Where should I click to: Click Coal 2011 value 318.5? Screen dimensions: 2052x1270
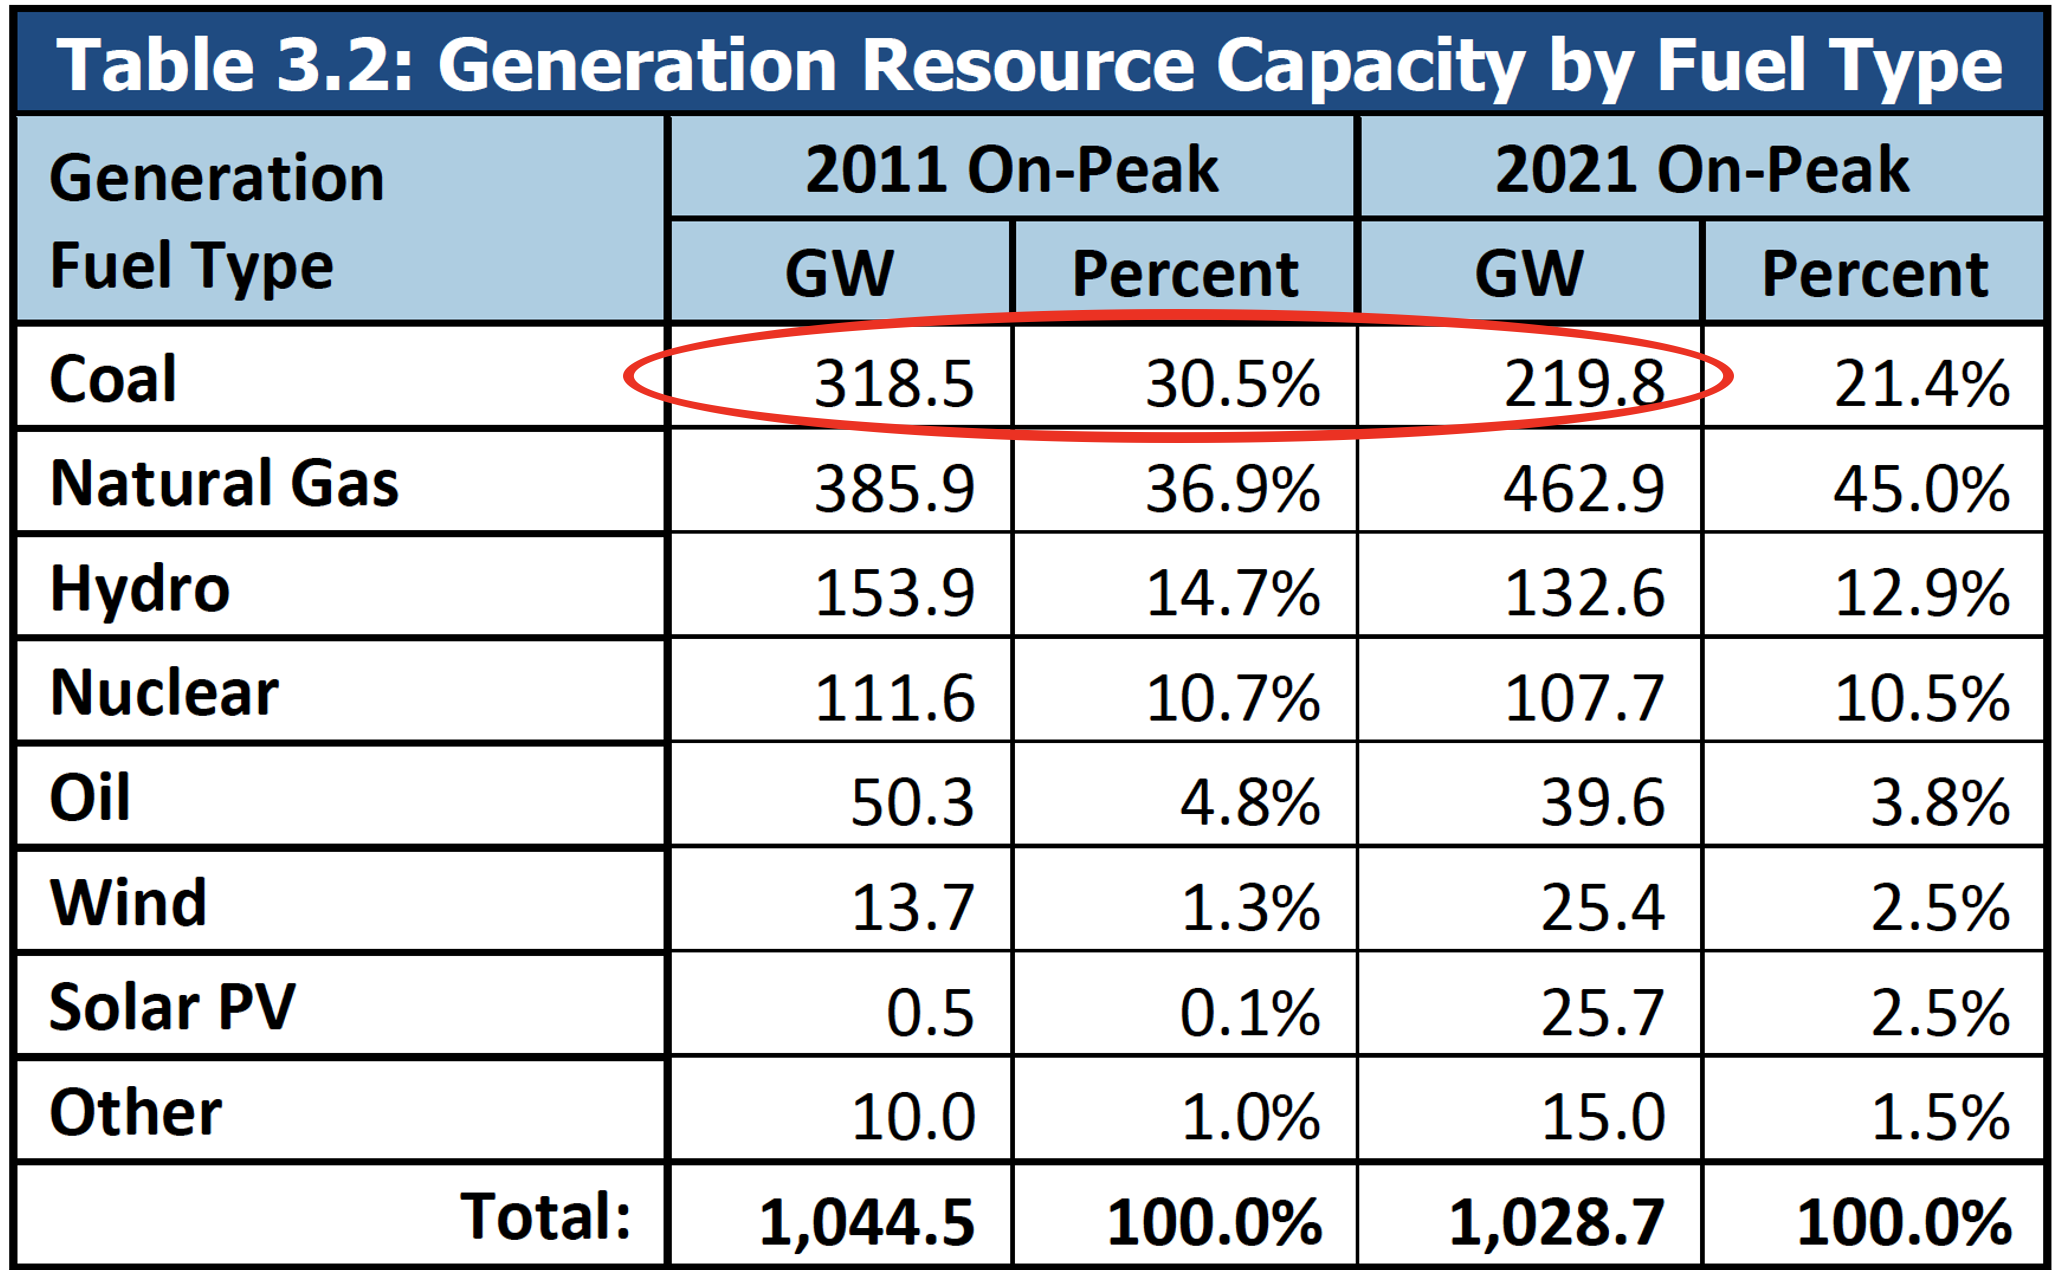[893, 383]
